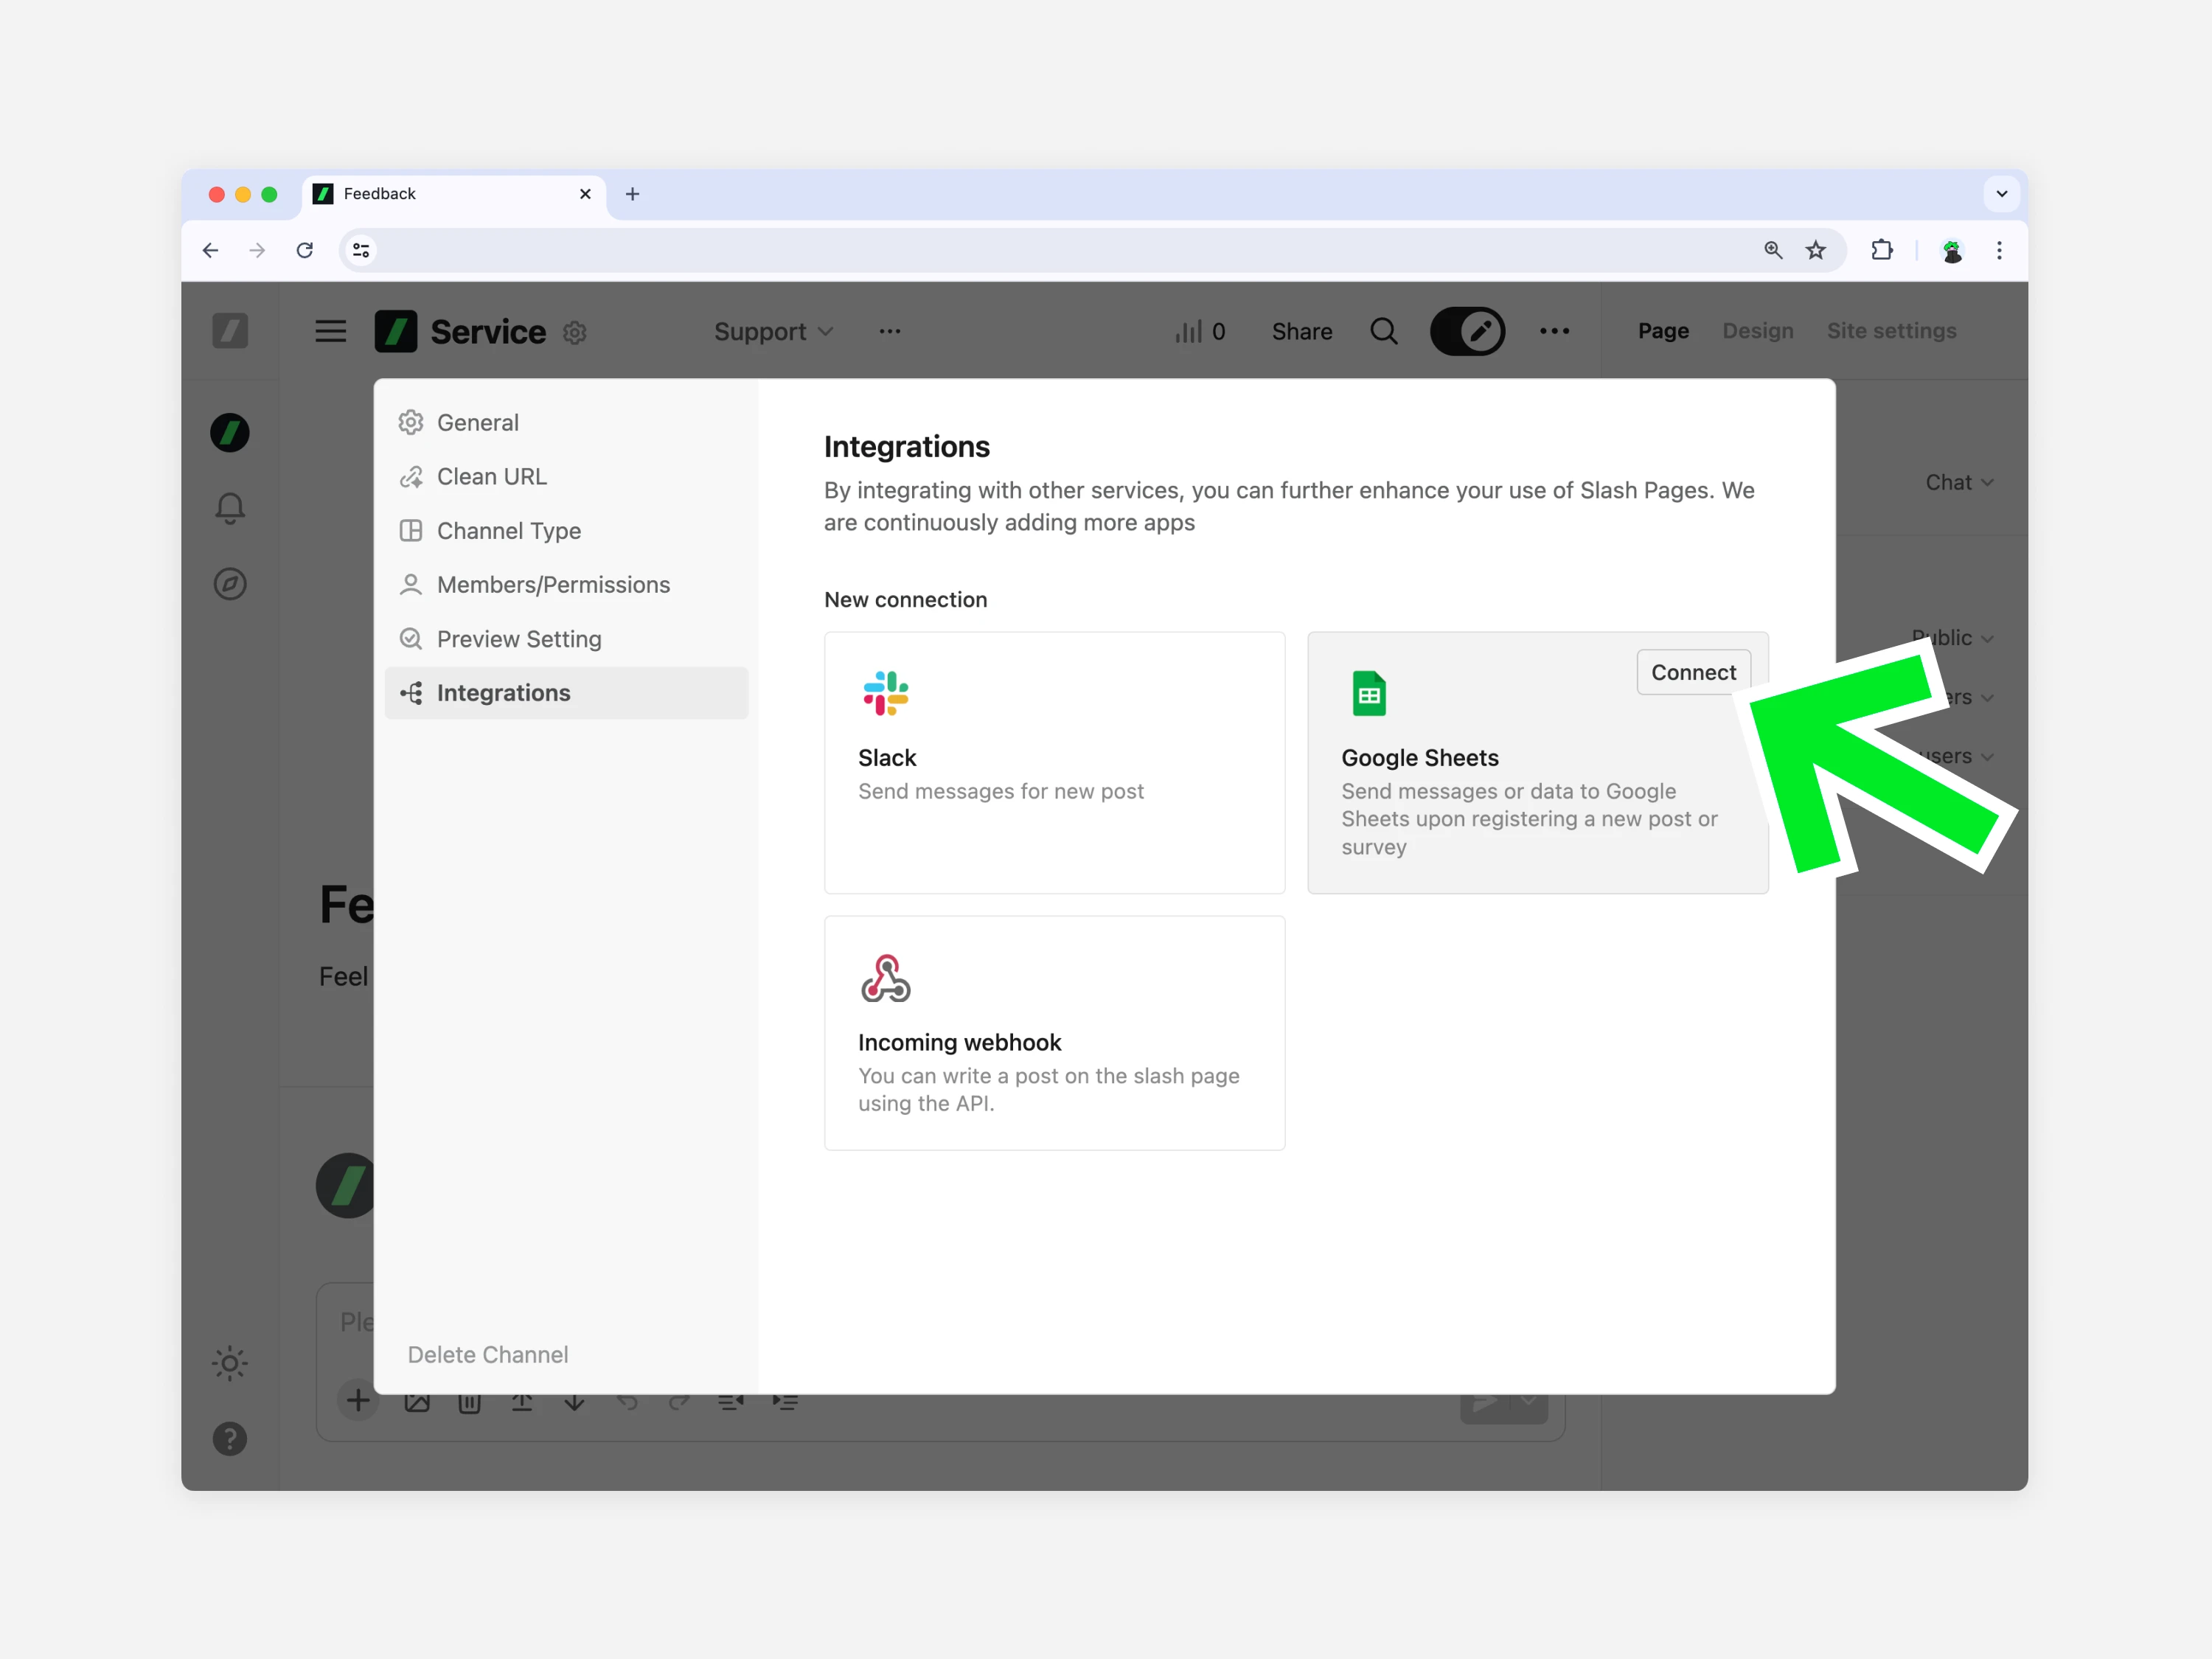Viewport: 2212px width, 1659px height.
Task: View the stats chart icon
Action: (1188, 331)
